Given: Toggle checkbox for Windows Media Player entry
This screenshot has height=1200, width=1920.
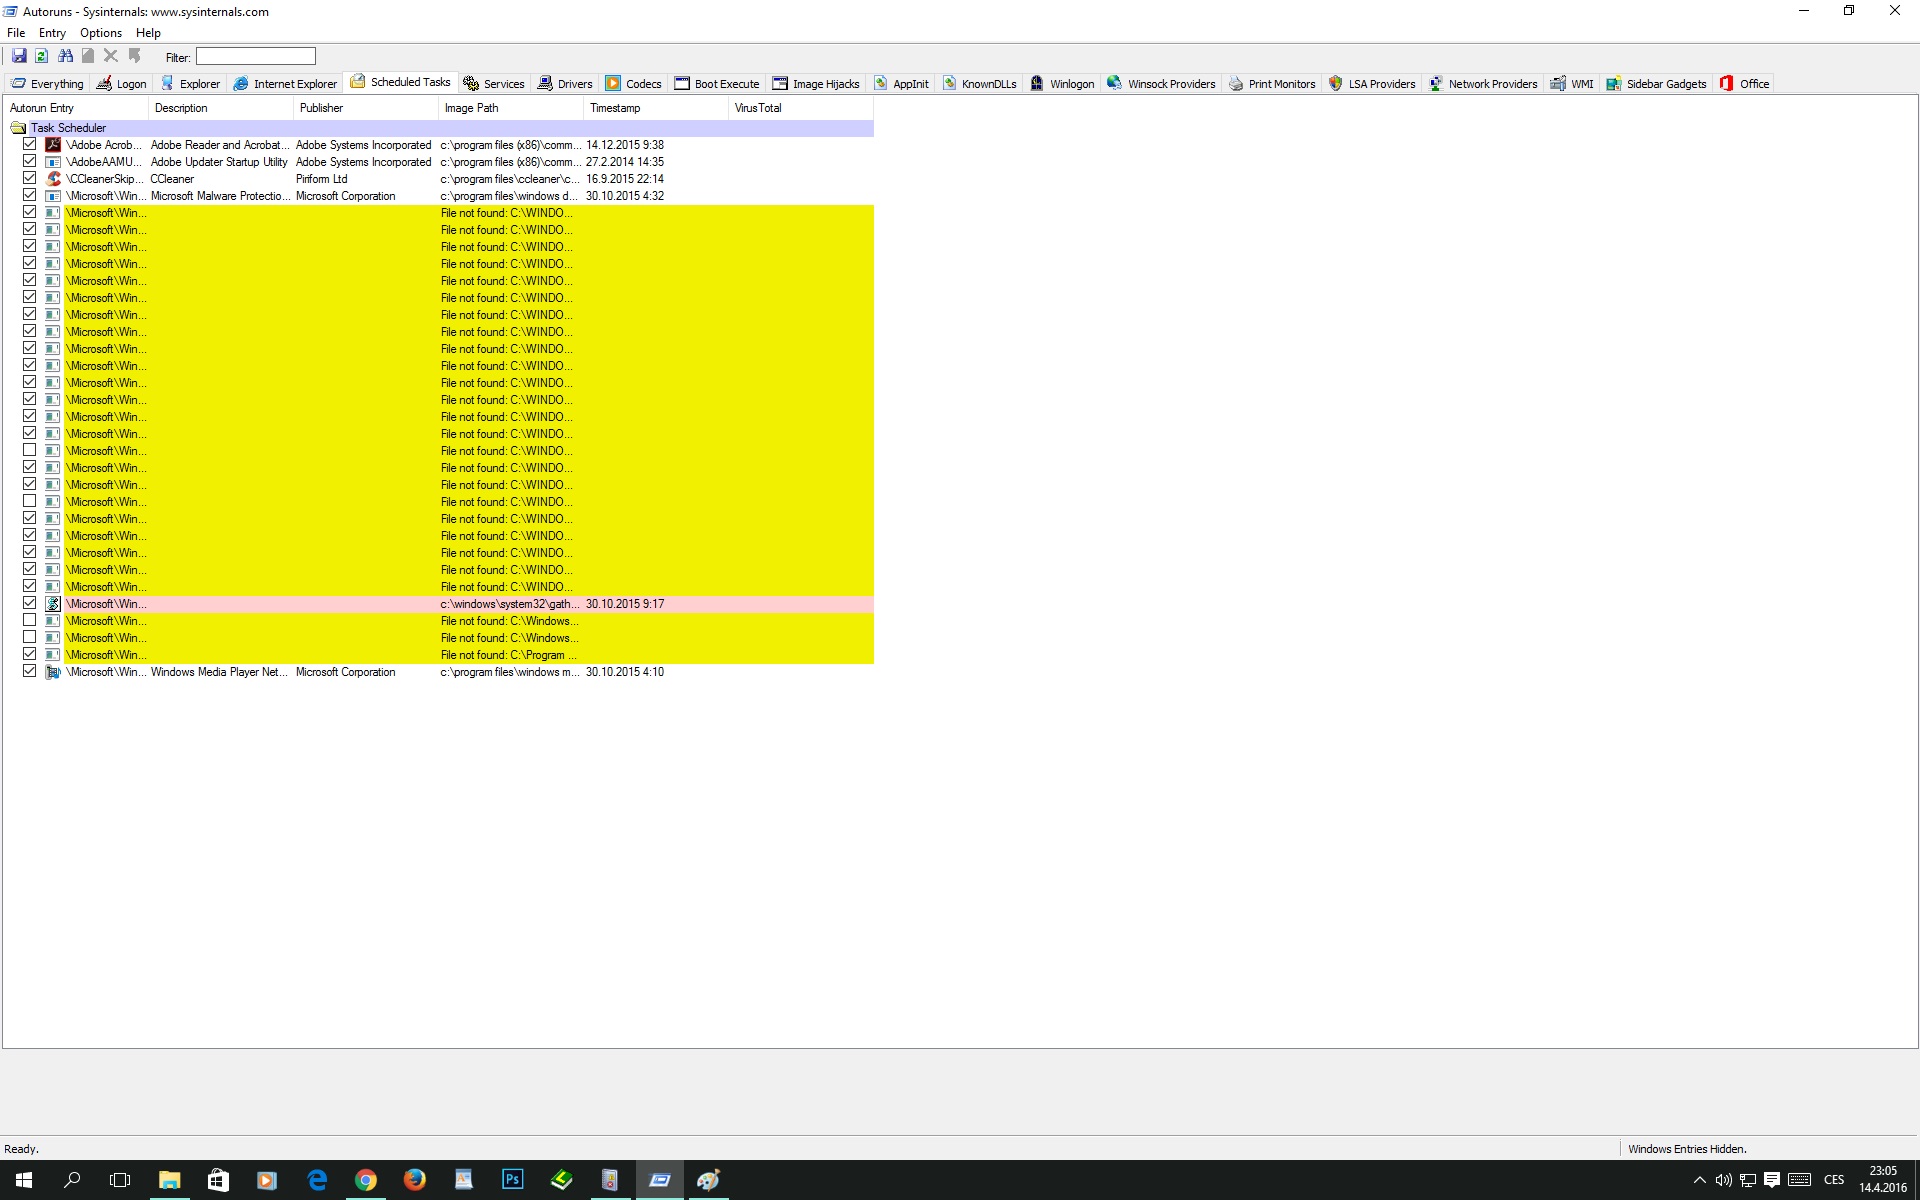Looking at the screenshot, I should [x=30, y=672].
